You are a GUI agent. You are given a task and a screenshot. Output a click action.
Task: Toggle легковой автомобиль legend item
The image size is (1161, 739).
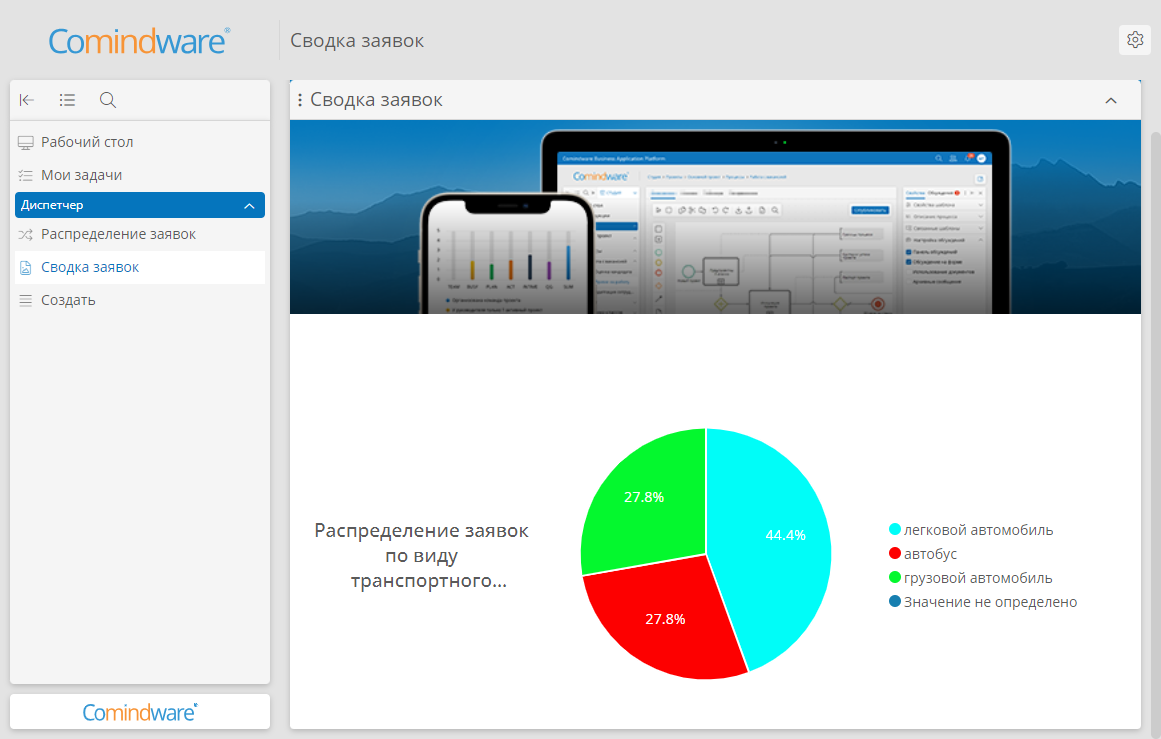click(971, 529)
